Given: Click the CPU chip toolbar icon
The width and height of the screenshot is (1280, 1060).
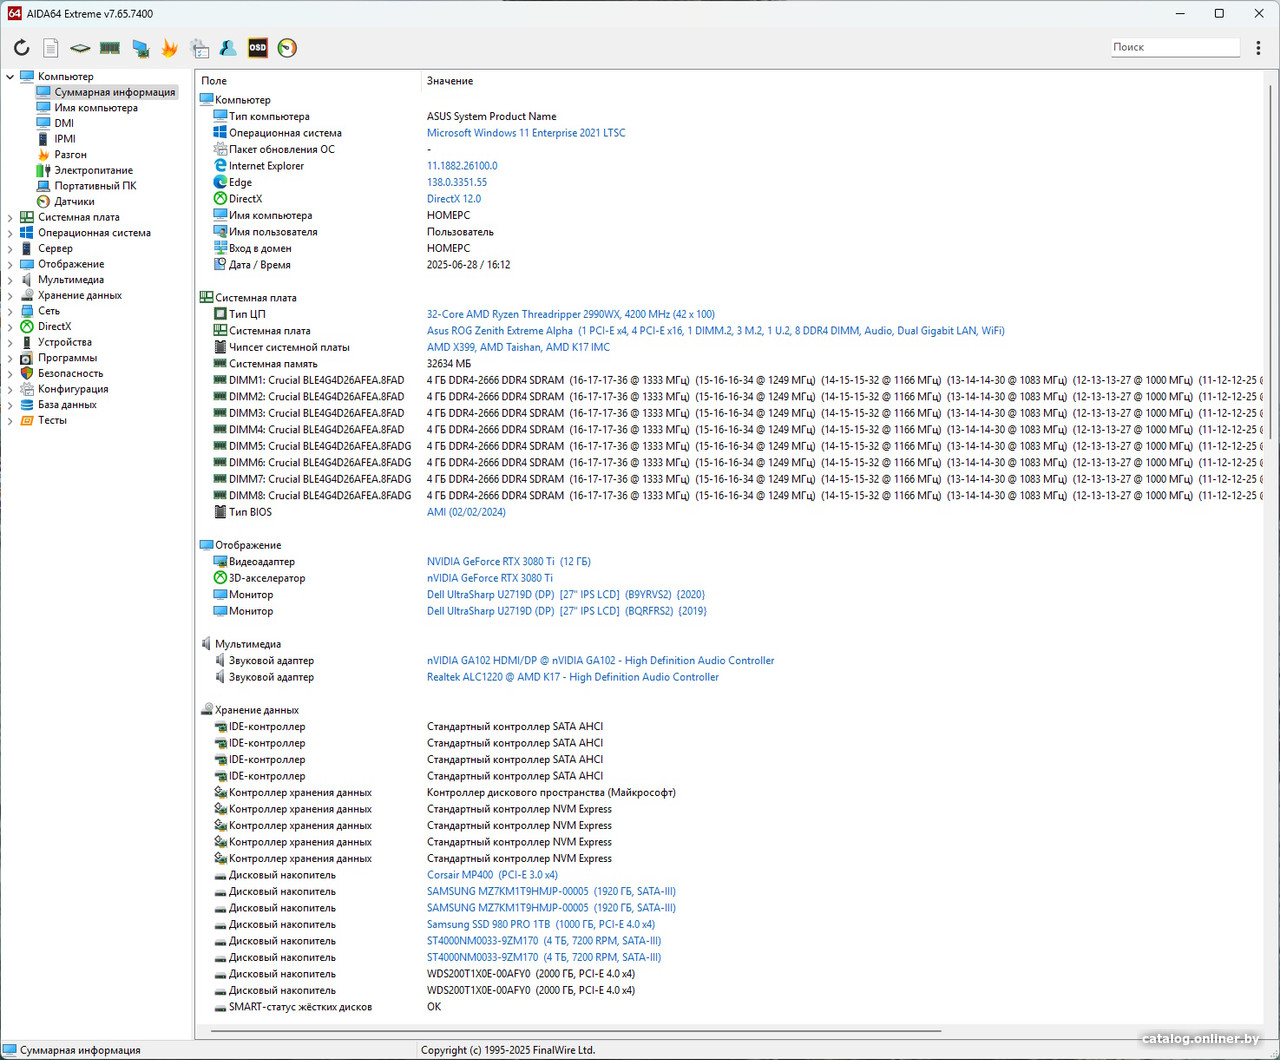Looking at the screenshot, I should point(80,48).
